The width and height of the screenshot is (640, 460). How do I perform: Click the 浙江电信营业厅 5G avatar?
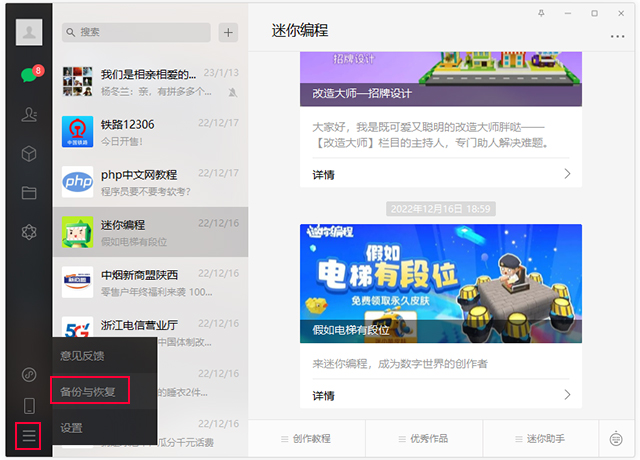click(x=78, y=328)
